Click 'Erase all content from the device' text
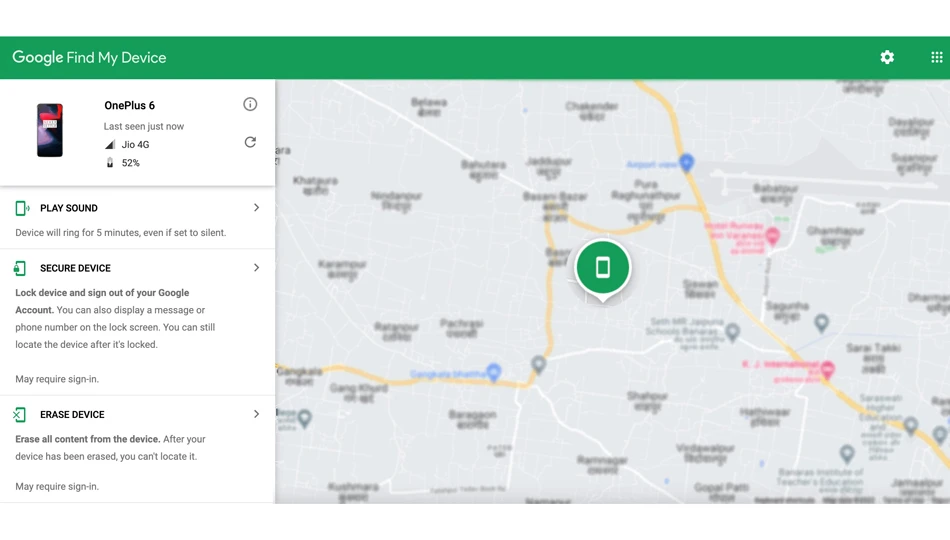The image size is (950, 540). (88, 439)
